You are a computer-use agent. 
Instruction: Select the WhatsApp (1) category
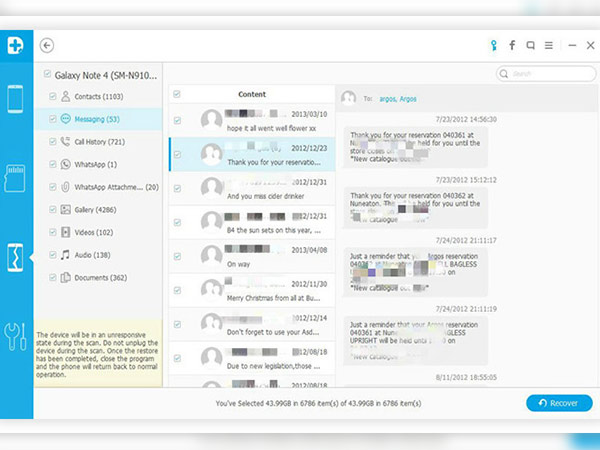95,164
